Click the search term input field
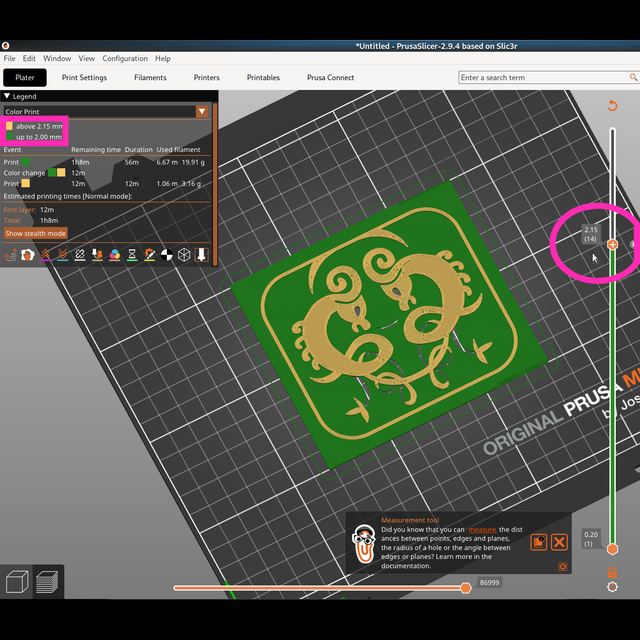Image resolution: width=640 pixels, height=640 pixels. pos(544,77)
